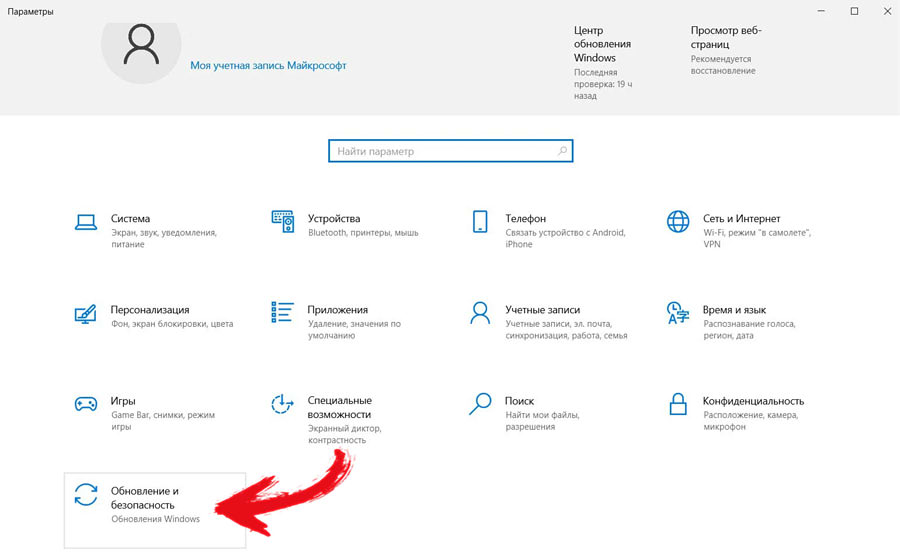Click 'Распознавание голоса, регион, дата' text
Screen dimensions: 900x560
[x=749, y=330]
